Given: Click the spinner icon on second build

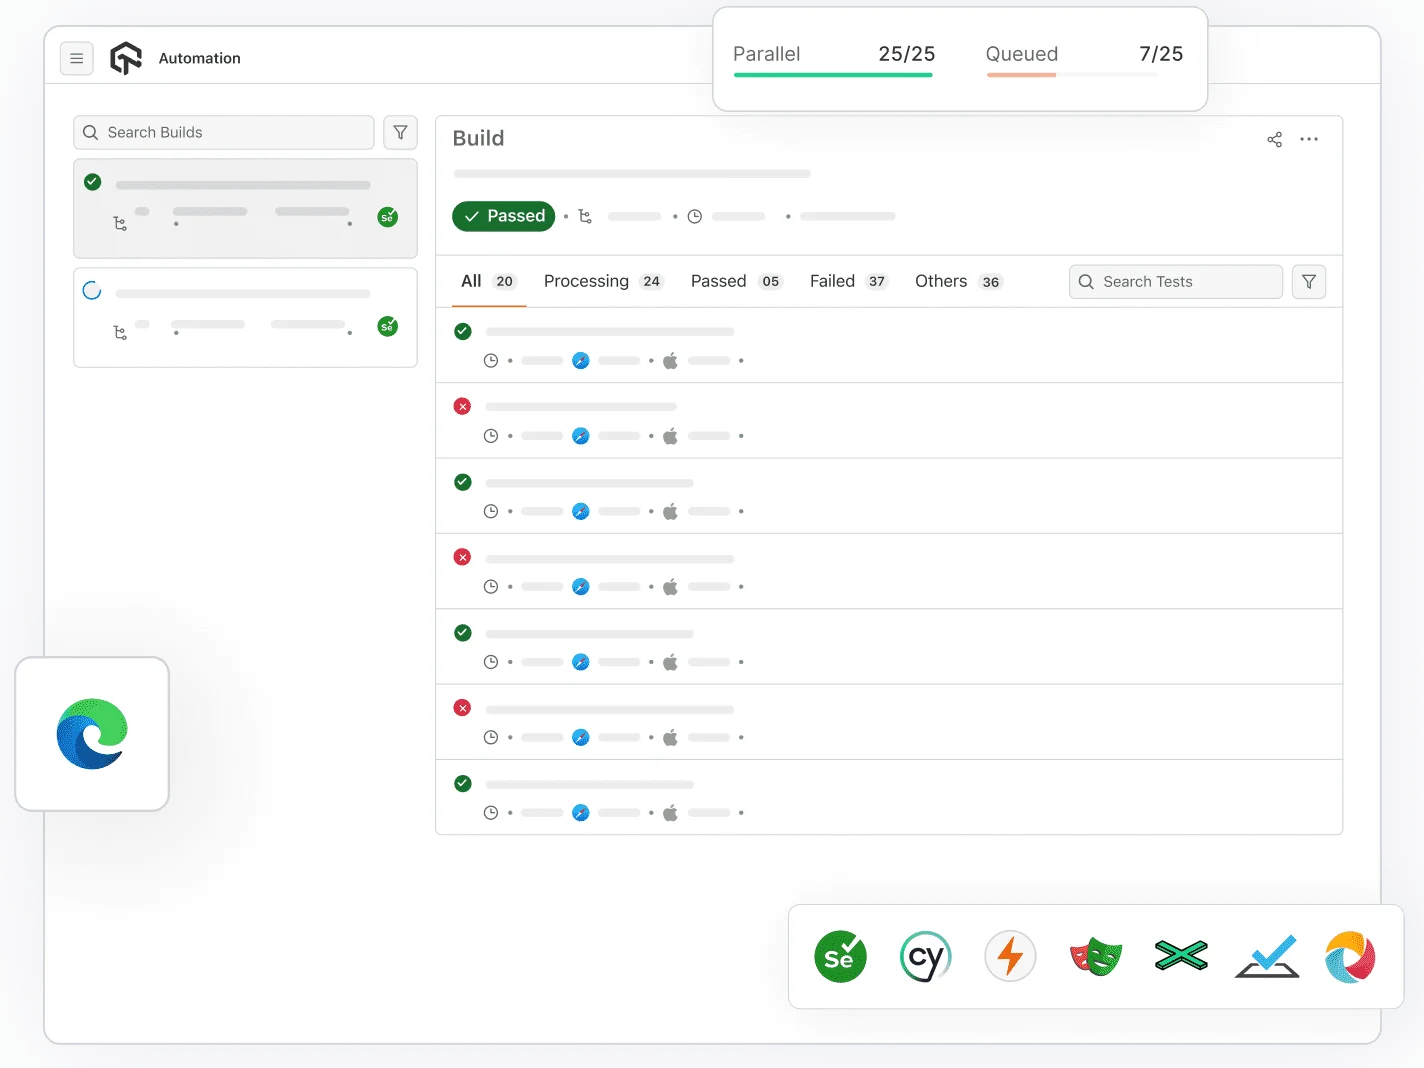Looking at the screenshot, I should click(92, 290).
